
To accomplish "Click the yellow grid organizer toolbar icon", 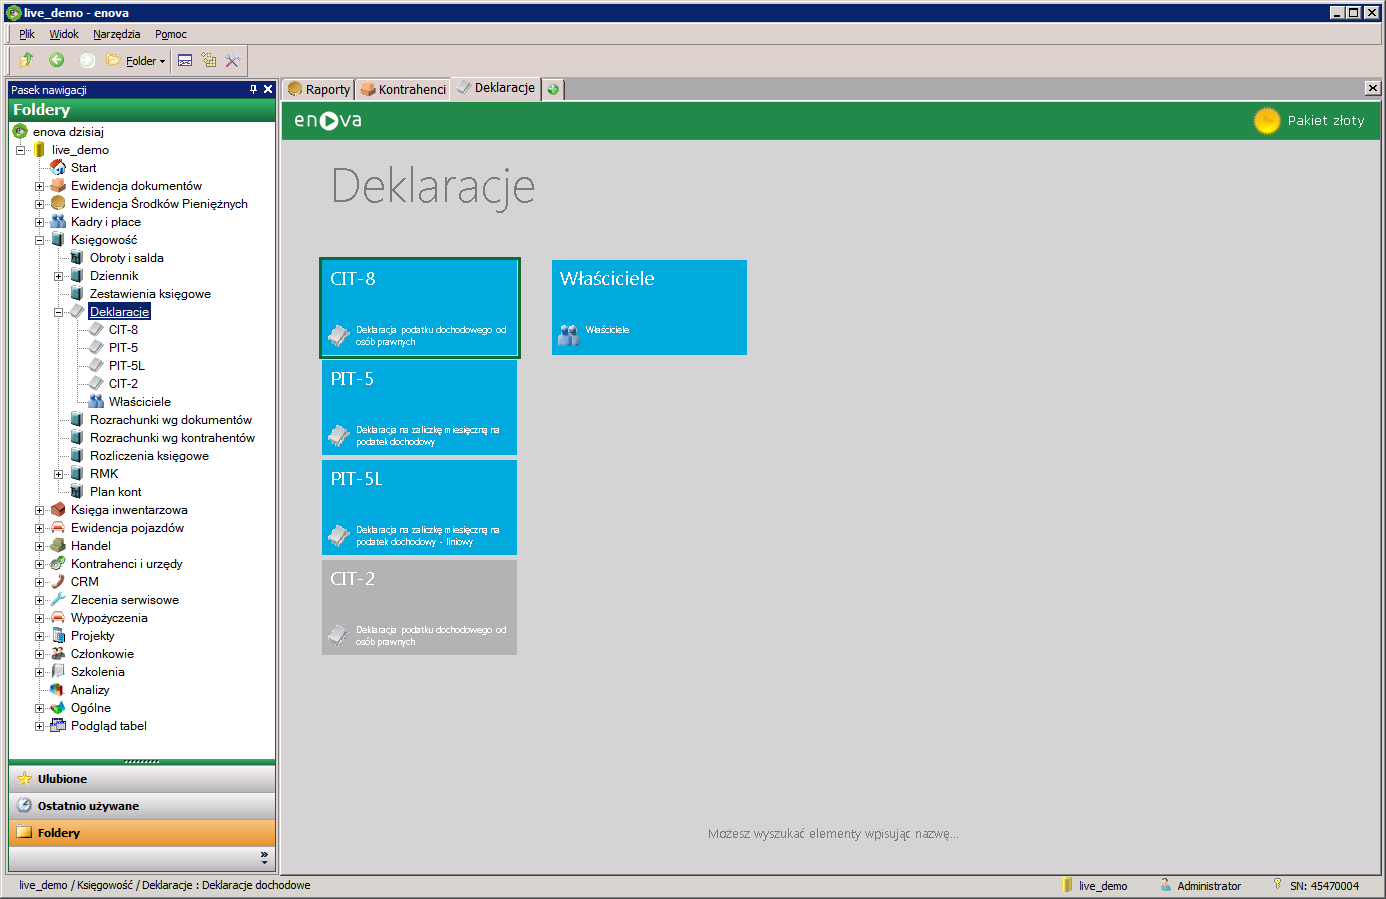I will point(209,60).
